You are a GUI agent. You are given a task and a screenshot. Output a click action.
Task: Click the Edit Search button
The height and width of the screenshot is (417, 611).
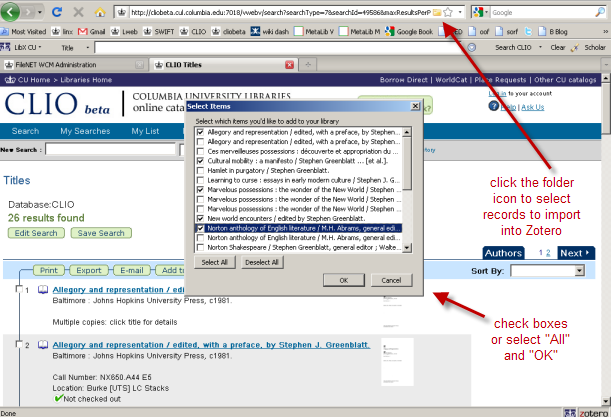[36, 233]
